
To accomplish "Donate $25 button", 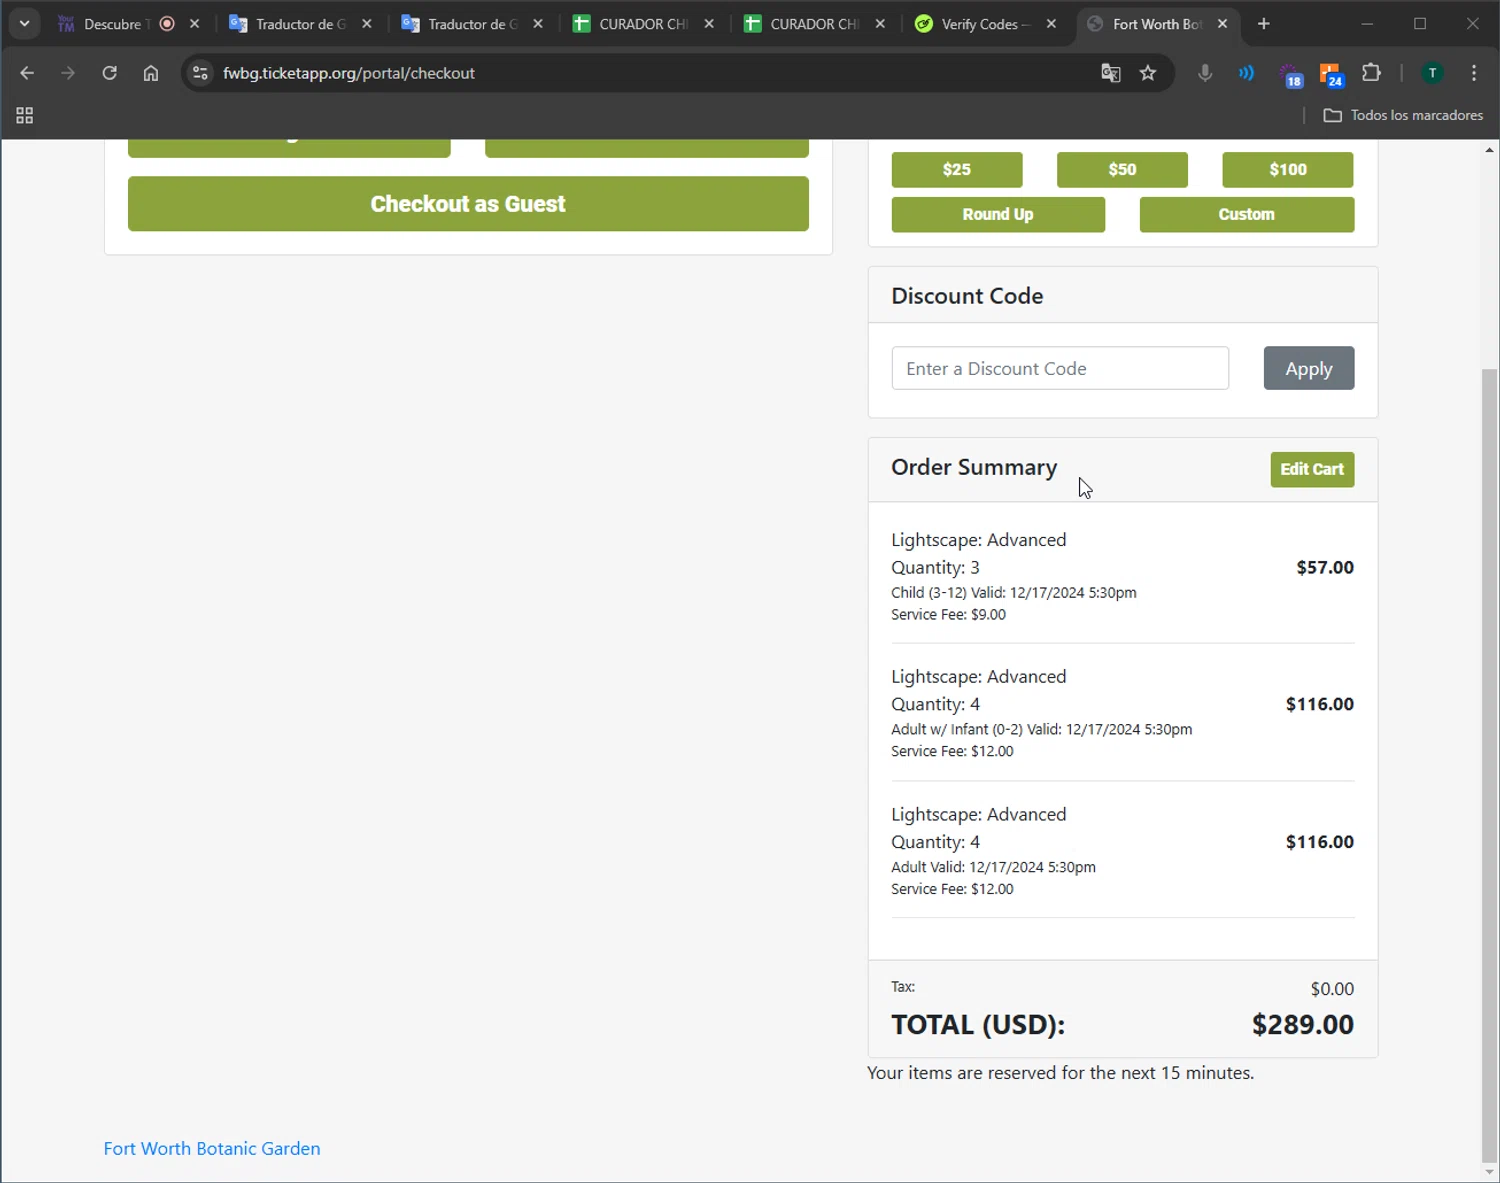I will pyautogui.click(x=957, y=170).
